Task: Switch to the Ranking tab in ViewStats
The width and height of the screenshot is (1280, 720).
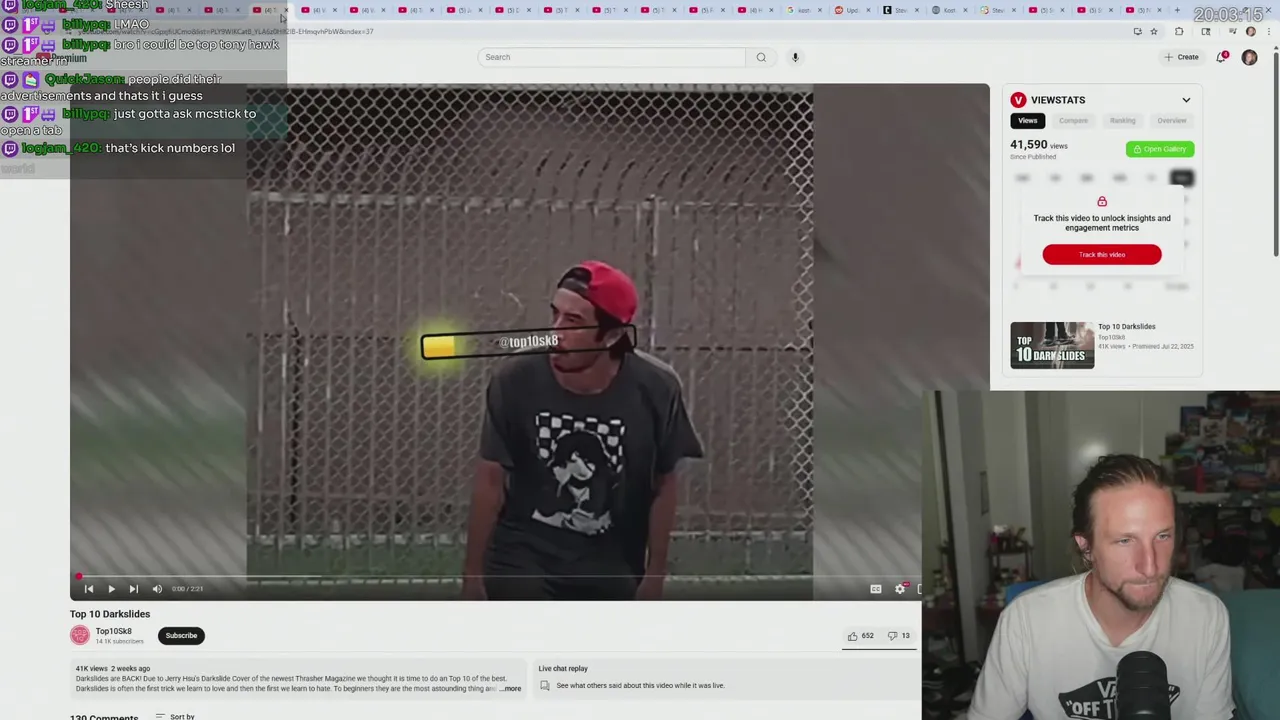Action: click(x=1122, y=121)
